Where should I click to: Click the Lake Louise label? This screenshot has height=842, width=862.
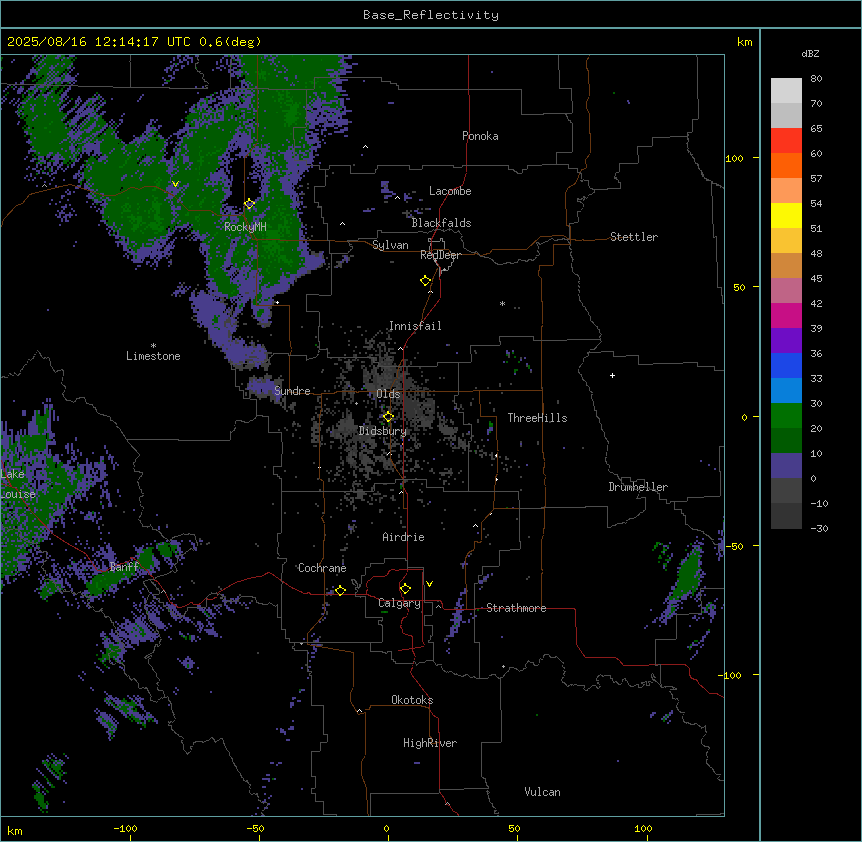tap(17, 484)
